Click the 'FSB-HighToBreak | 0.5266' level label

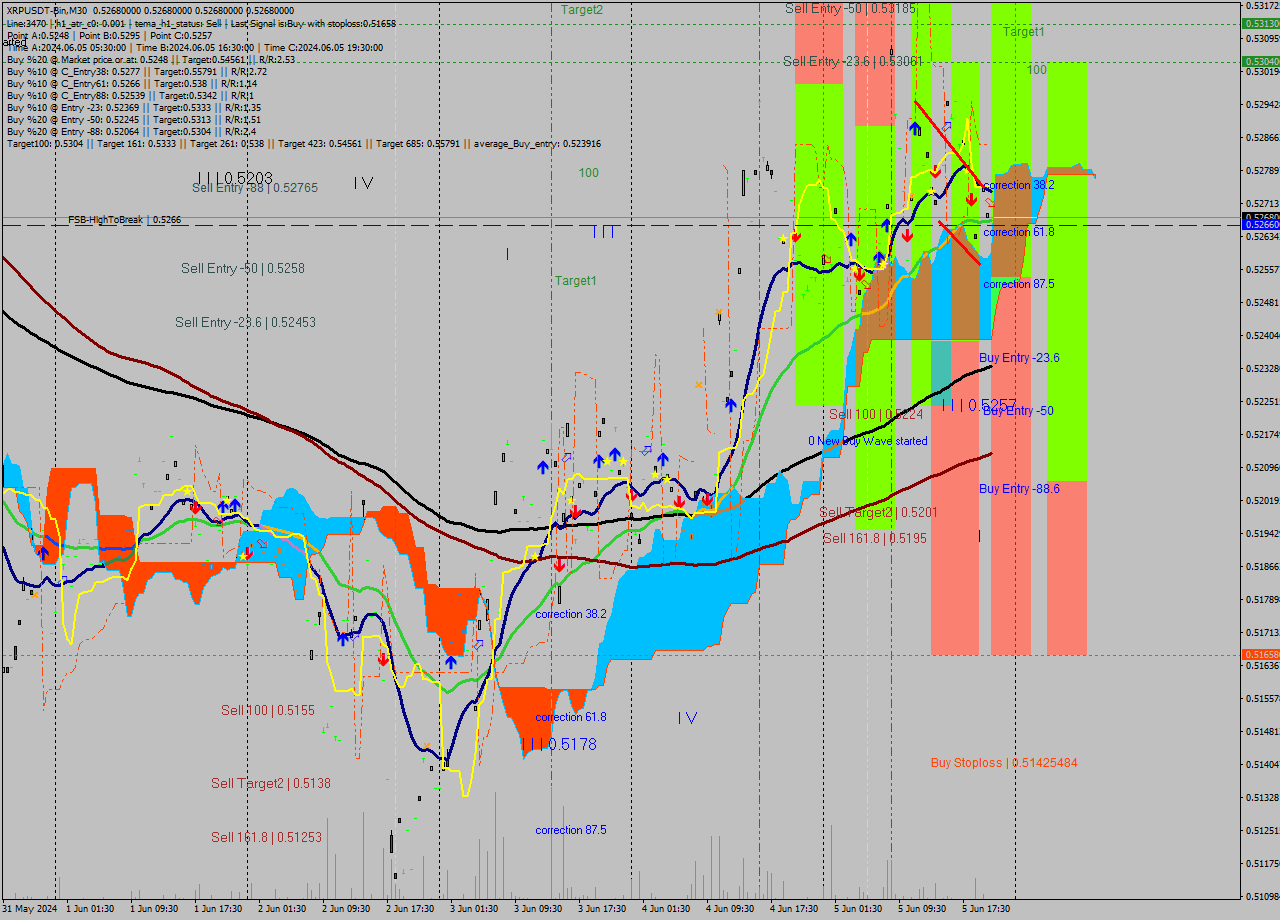coord(124,219)
